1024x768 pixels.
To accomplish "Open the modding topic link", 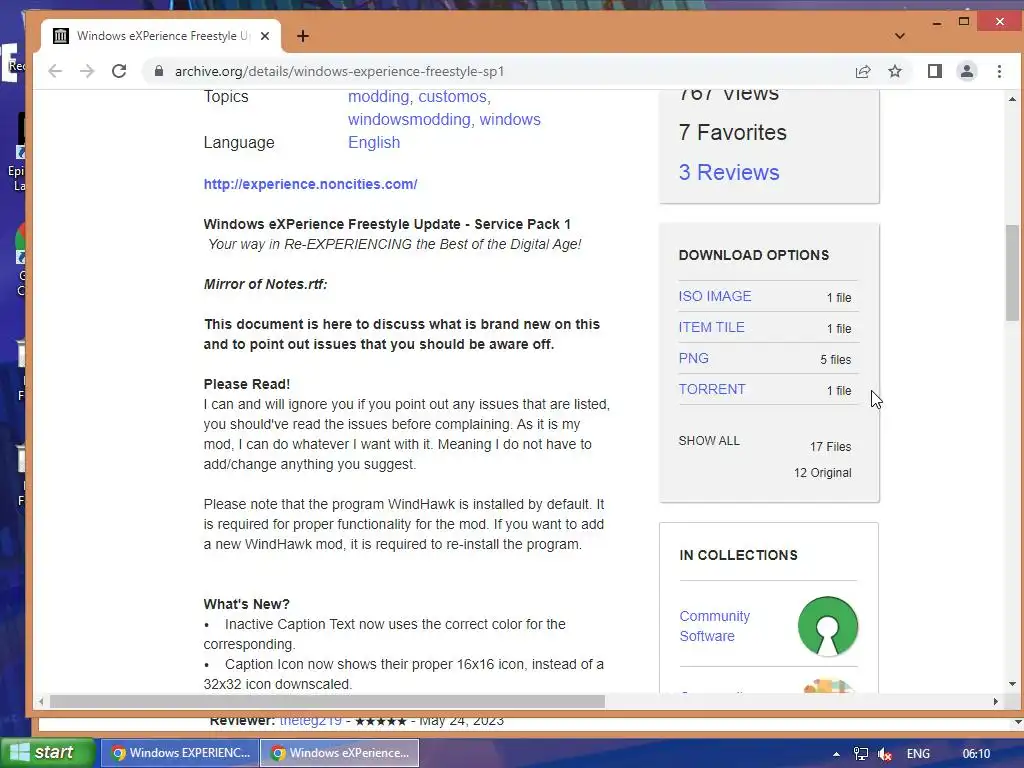I will tap(378, 97).
